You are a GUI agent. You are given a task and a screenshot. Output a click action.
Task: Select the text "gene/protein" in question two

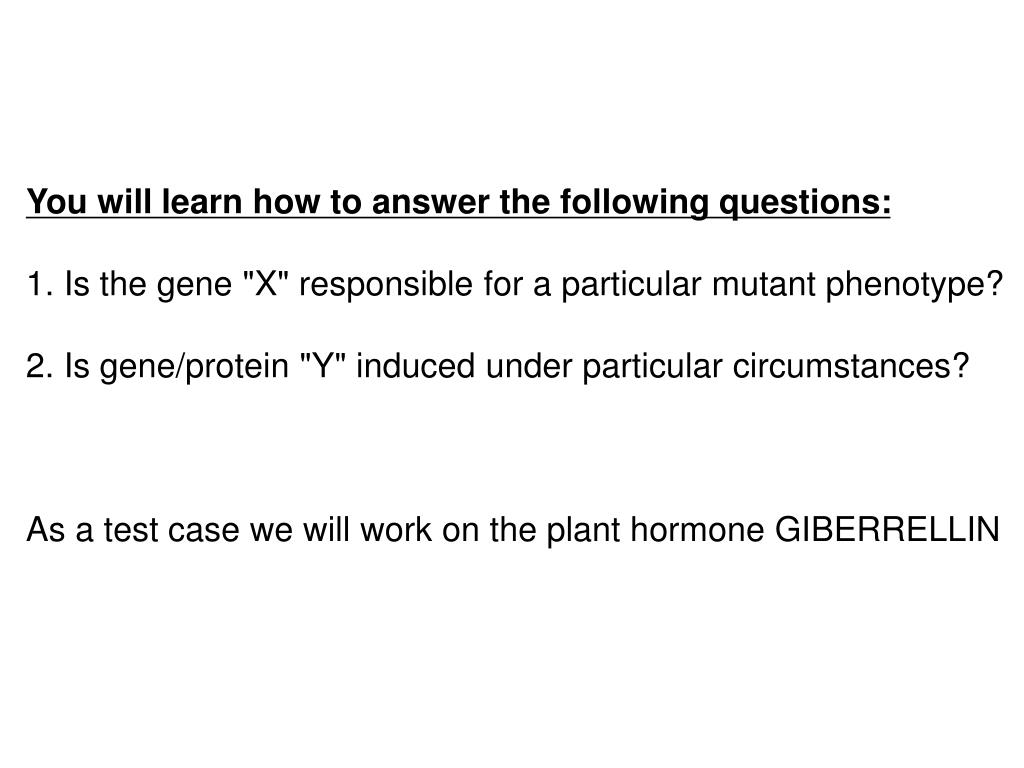point(194,366)
